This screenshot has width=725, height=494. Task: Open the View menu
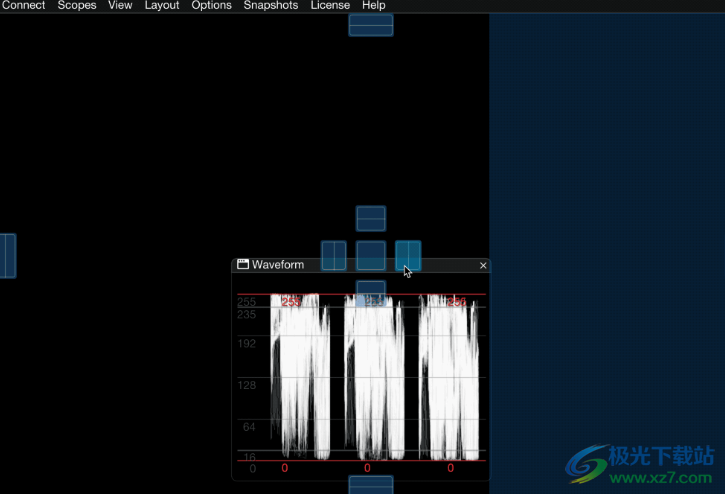click(x=120, y=5)
